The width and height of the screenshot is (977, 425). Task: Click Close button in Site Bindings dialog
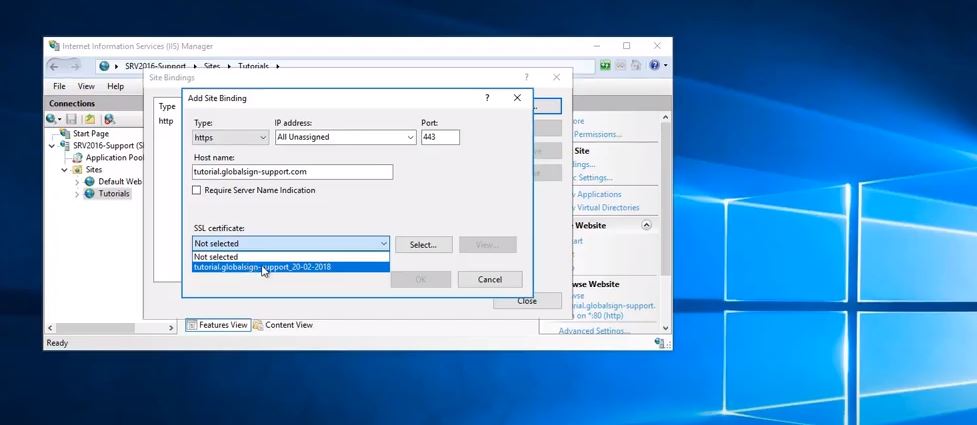click(x=527, y=301)
